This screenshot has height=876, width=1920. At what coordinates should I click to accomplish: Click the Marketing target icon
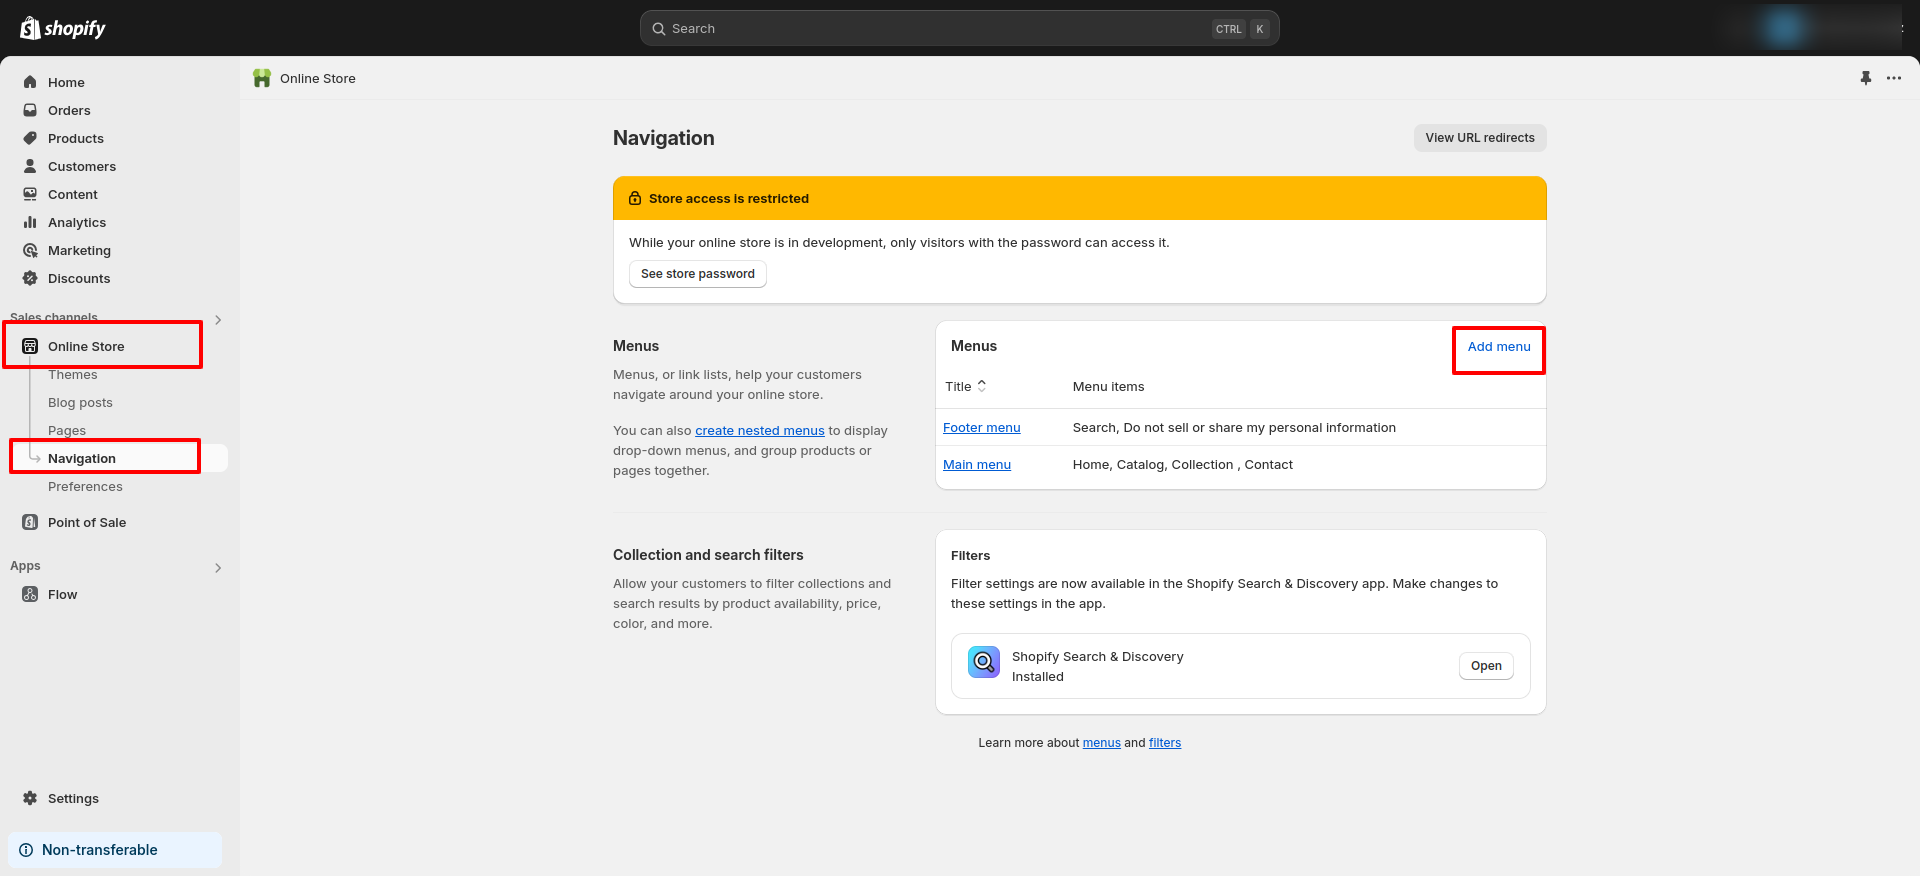coord(30,250)
